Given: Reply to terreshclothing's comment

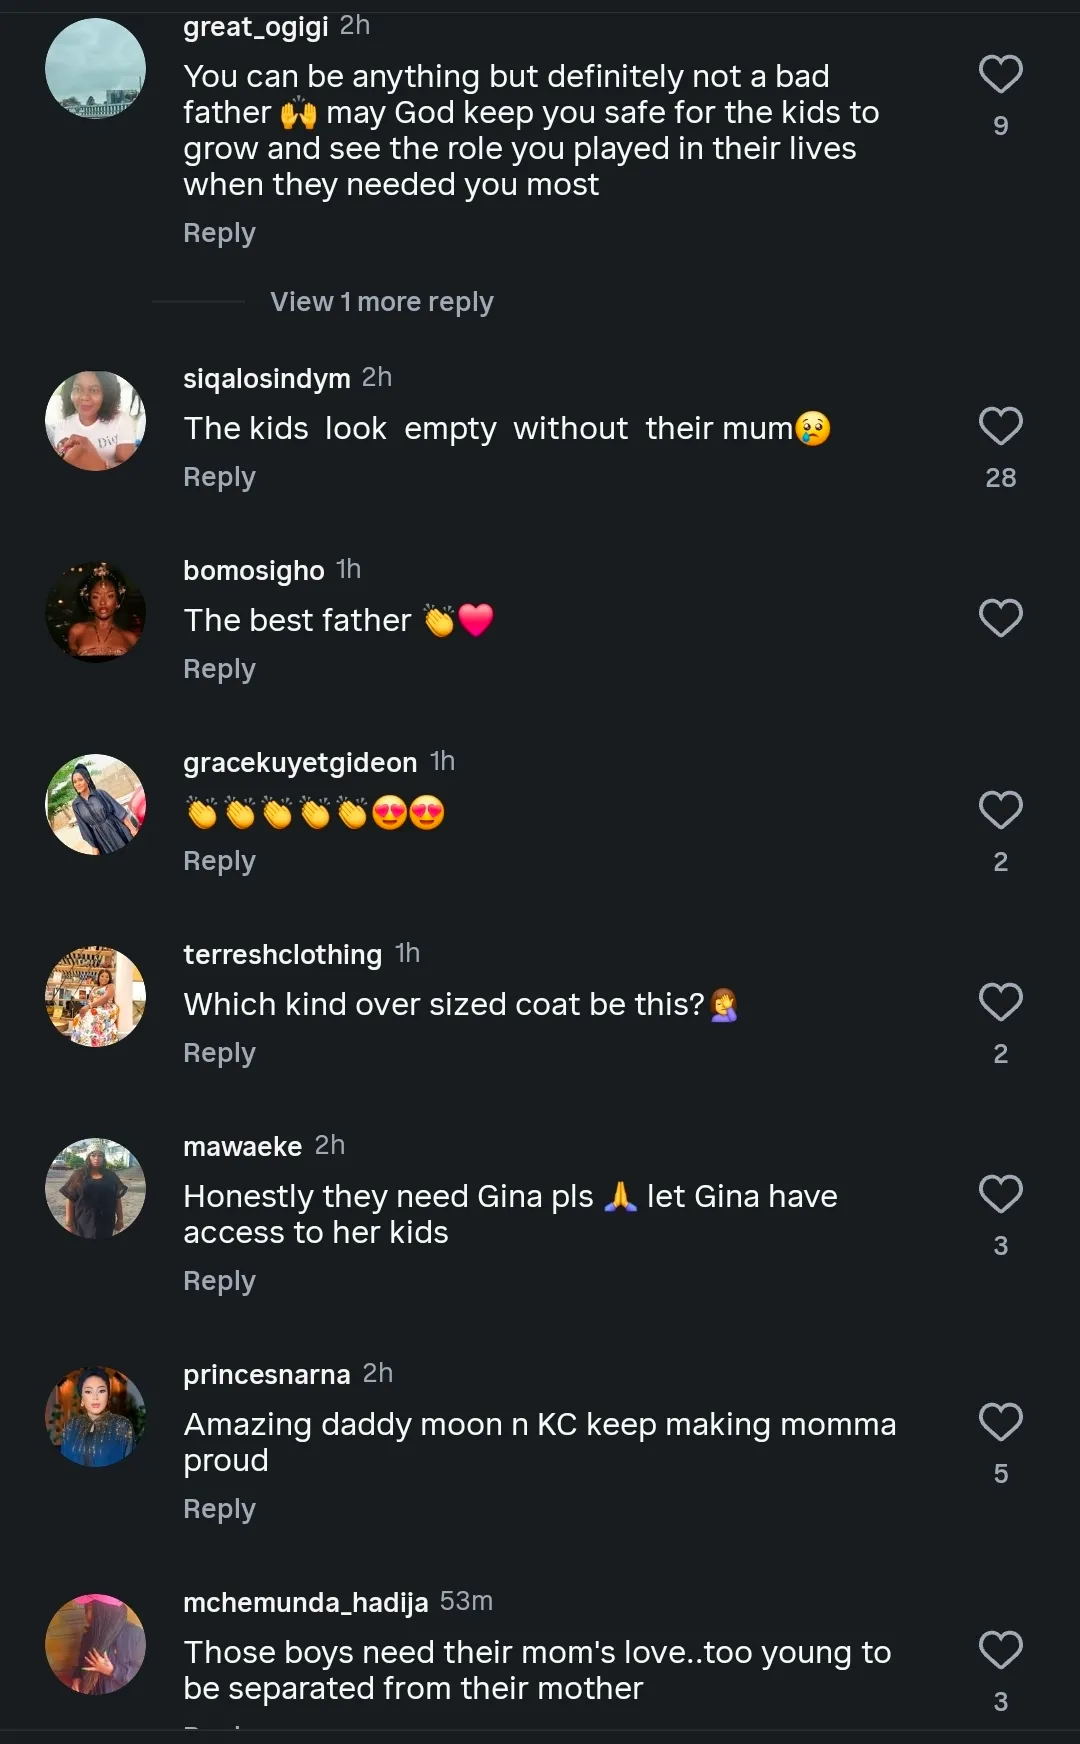Looking at the screenshot, I should (x=219, y=1053).
